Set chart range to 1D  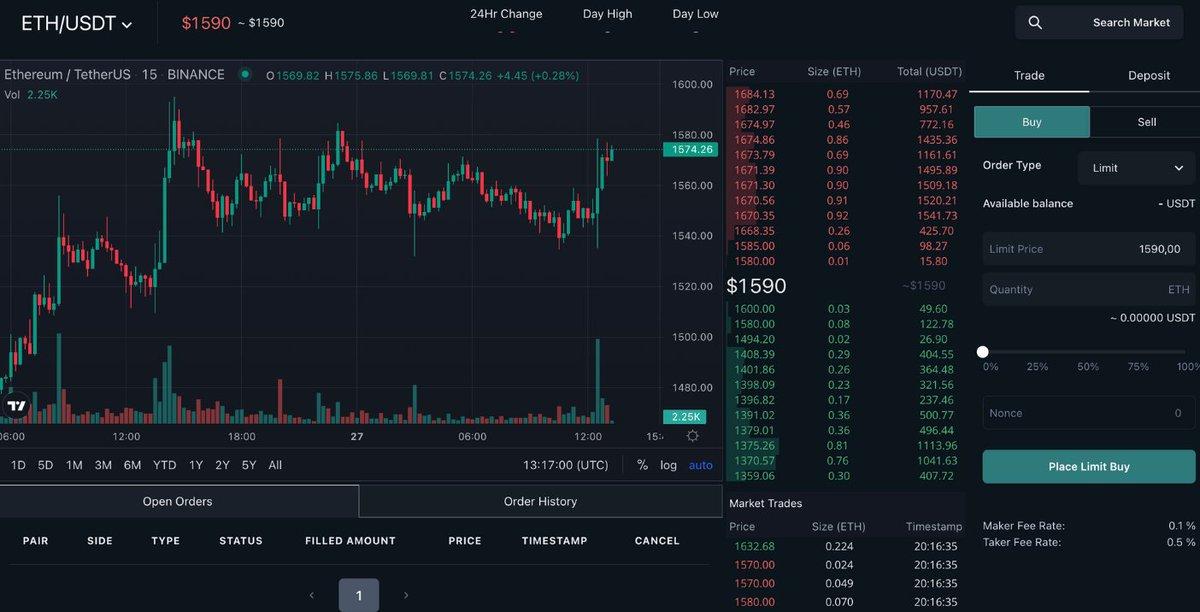click(18, 465)
